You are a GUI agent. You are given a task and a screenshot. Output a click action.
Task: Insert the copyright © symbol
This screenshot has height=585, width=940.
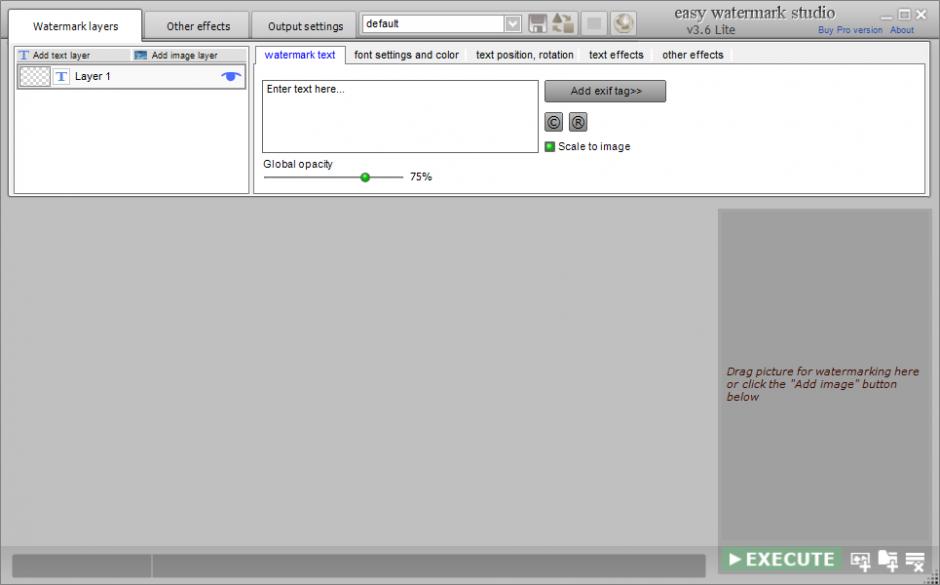pyautogui.click(x=553, y=122)
